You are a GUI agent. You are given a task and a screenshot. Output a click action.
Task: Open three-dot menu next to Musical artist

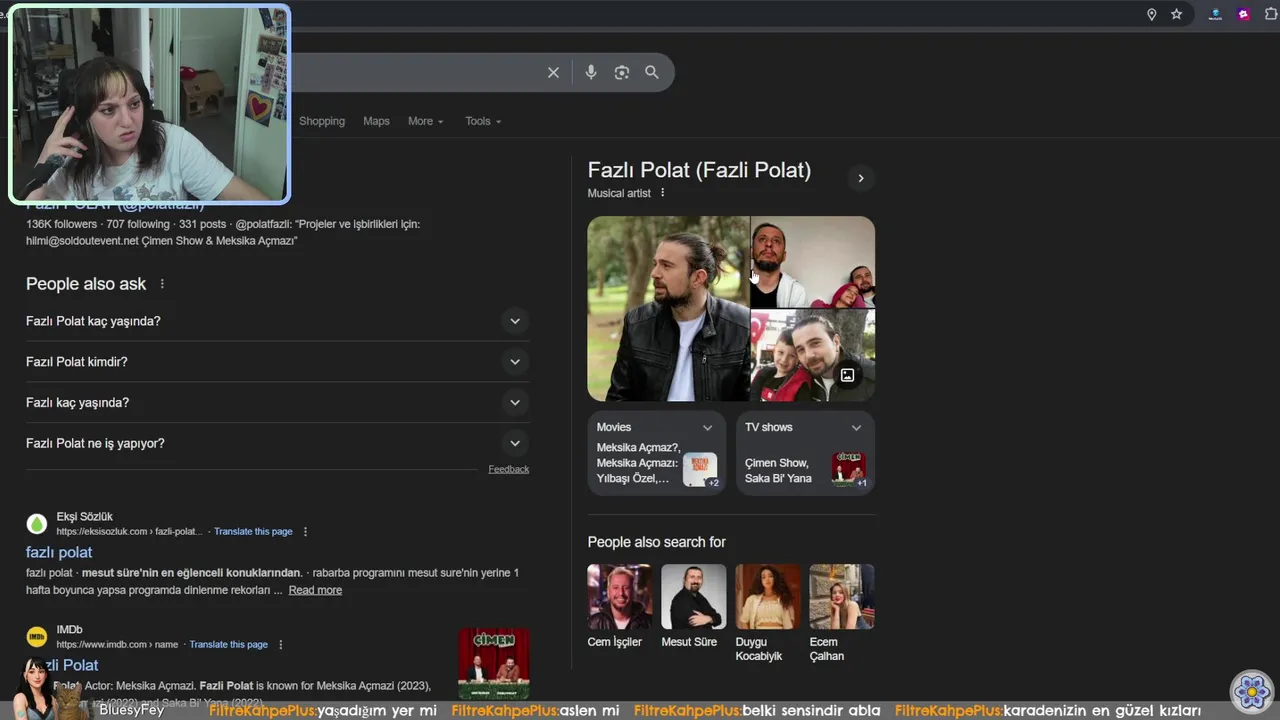662,193
